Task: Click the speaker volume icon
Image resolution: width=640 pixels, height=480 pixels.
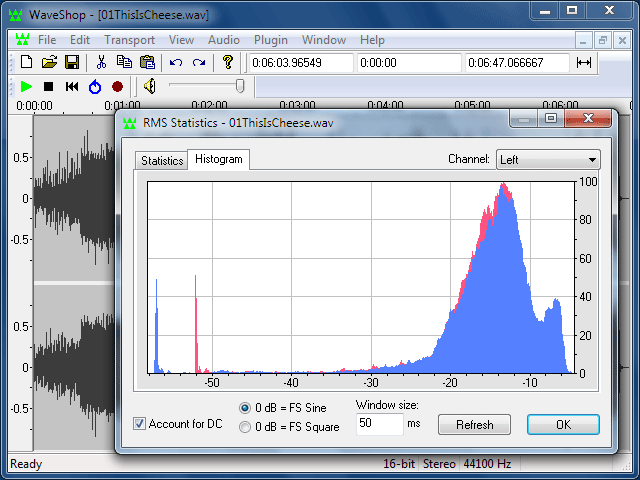Action: [149, 86]
